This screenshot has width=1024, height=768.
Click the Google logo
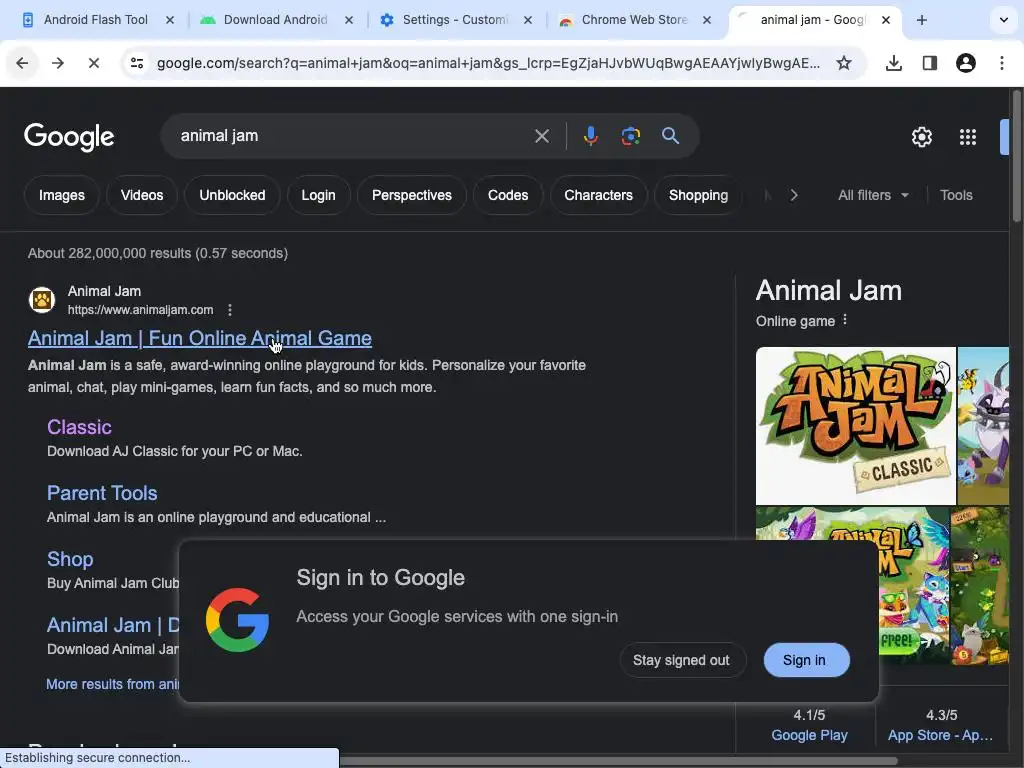(69, 137)
